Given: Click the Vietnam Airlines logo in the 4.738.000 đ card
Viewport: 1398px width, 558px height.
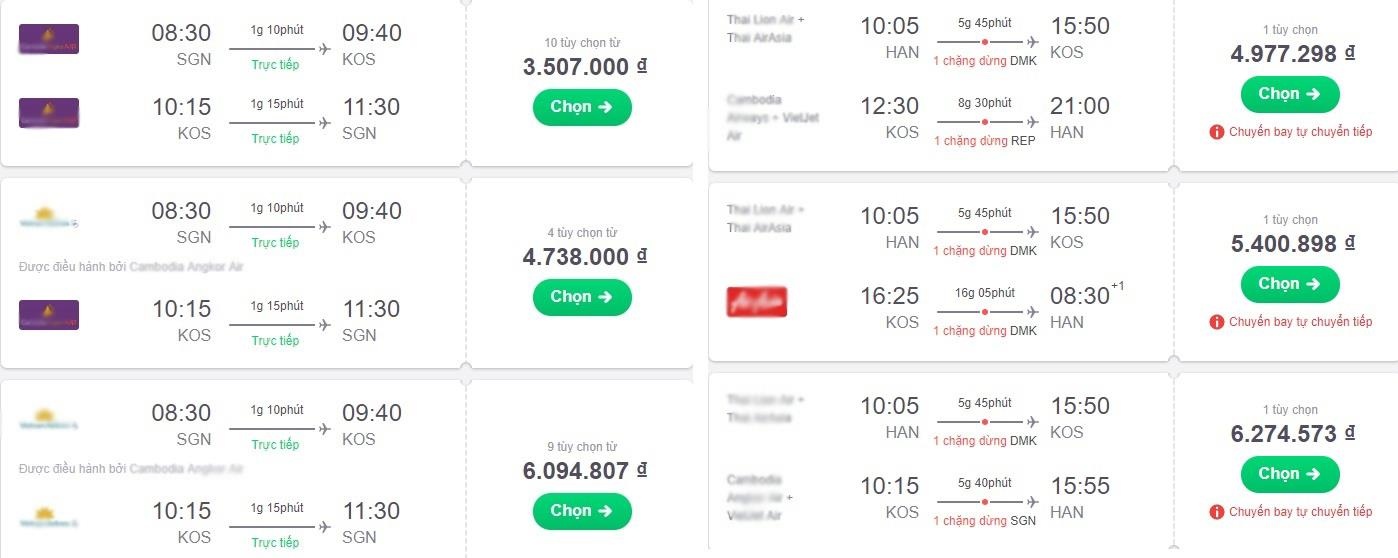Looking at the screenshot, I should pos(49,220).
